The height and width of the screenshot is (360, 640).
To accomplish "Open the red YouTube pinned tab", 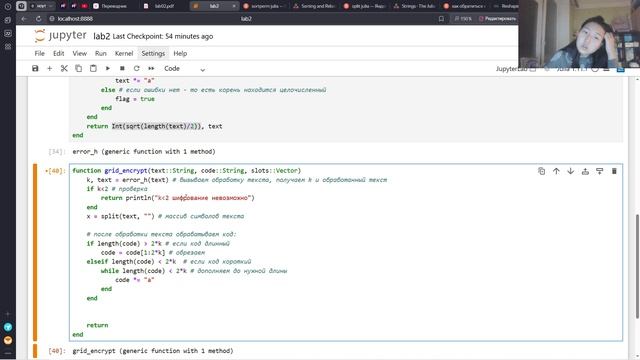I will [x=84, y=6].
